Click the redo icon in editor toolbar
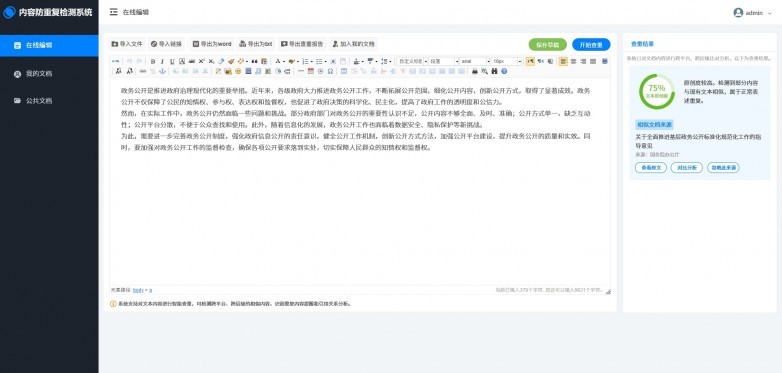Image resolution: width=782 pixels, height=373 pixels. pyautogui.click(x=140, y=61)
